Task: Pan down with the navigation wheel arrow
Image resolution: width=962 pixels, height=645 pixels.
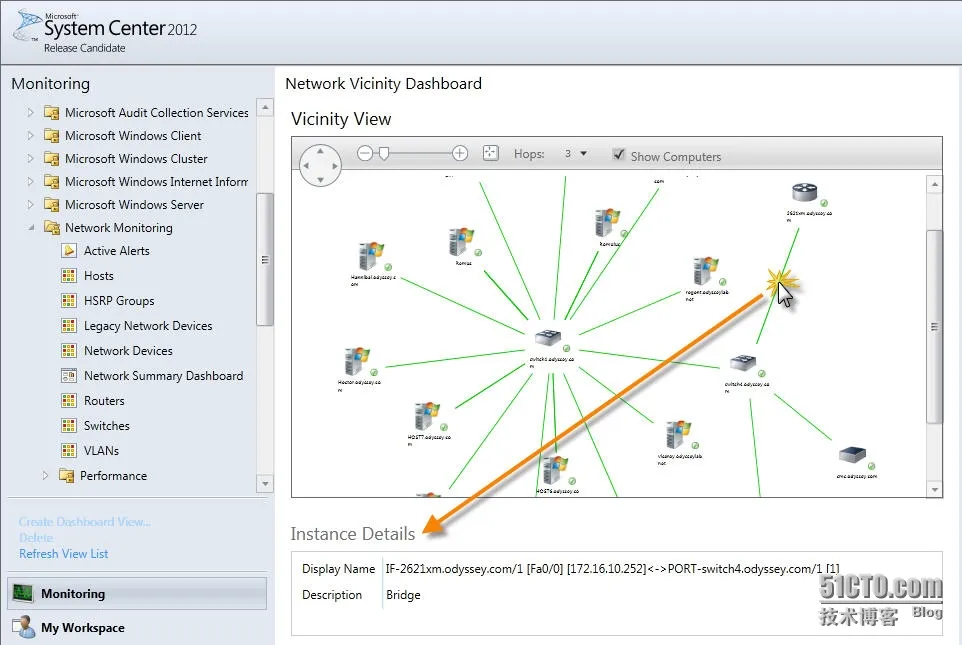Action: coord(320,180)
